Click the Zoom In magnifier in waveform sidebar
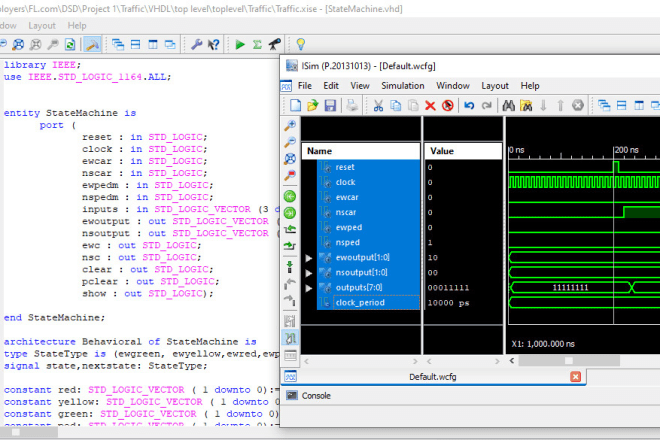The height and width of the screenshot is (440, 660). tap(290, 125)
